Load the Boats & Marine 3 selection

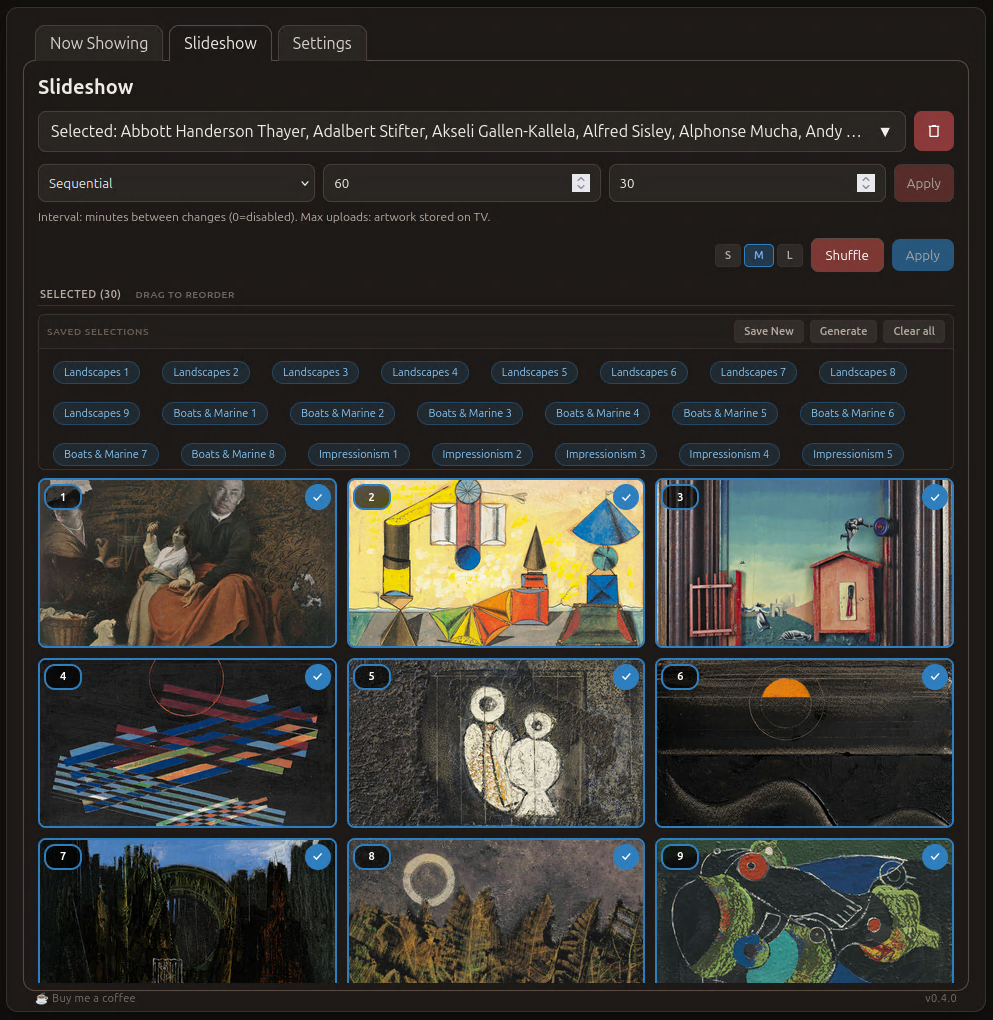pyautogui.click(x=470, y=413)
